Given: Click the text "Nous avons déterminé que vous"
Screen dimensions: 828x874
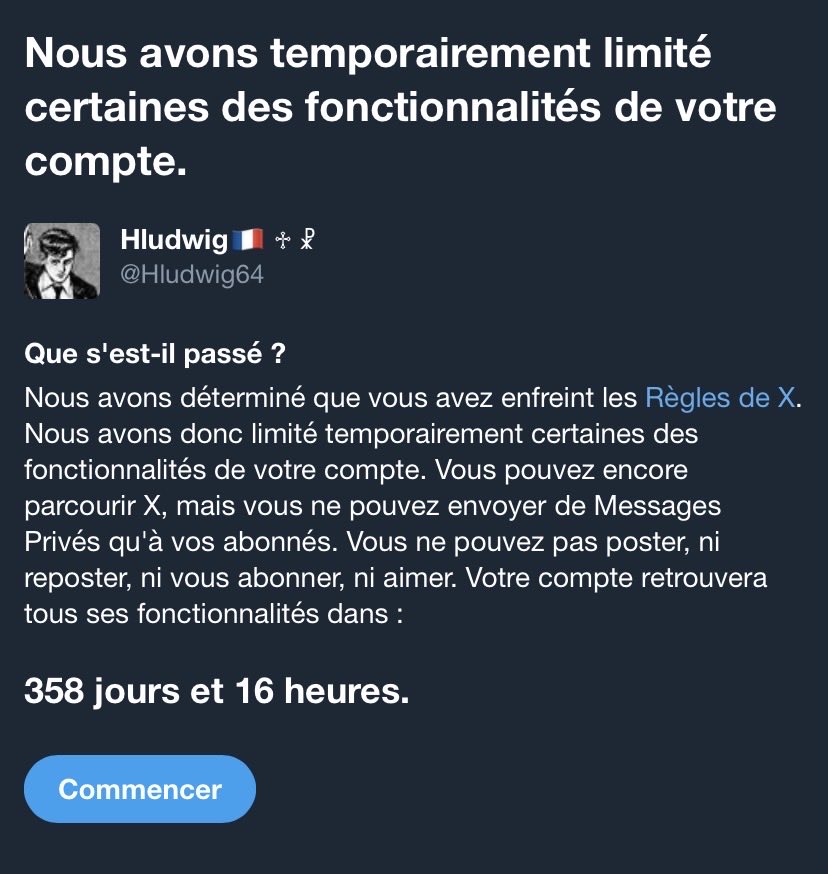Looking at the screenshot, I should 226,398.
